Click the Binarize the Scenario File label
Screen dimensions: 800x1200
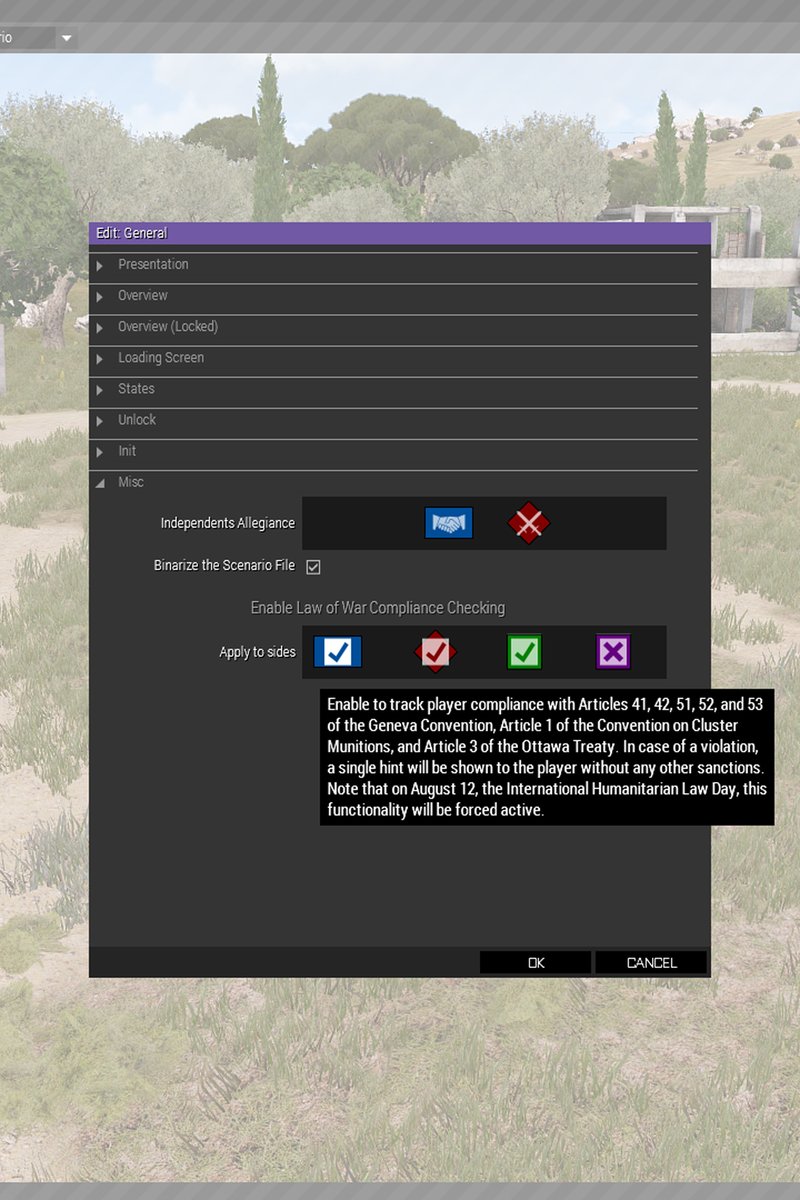(x=224, y=566)
